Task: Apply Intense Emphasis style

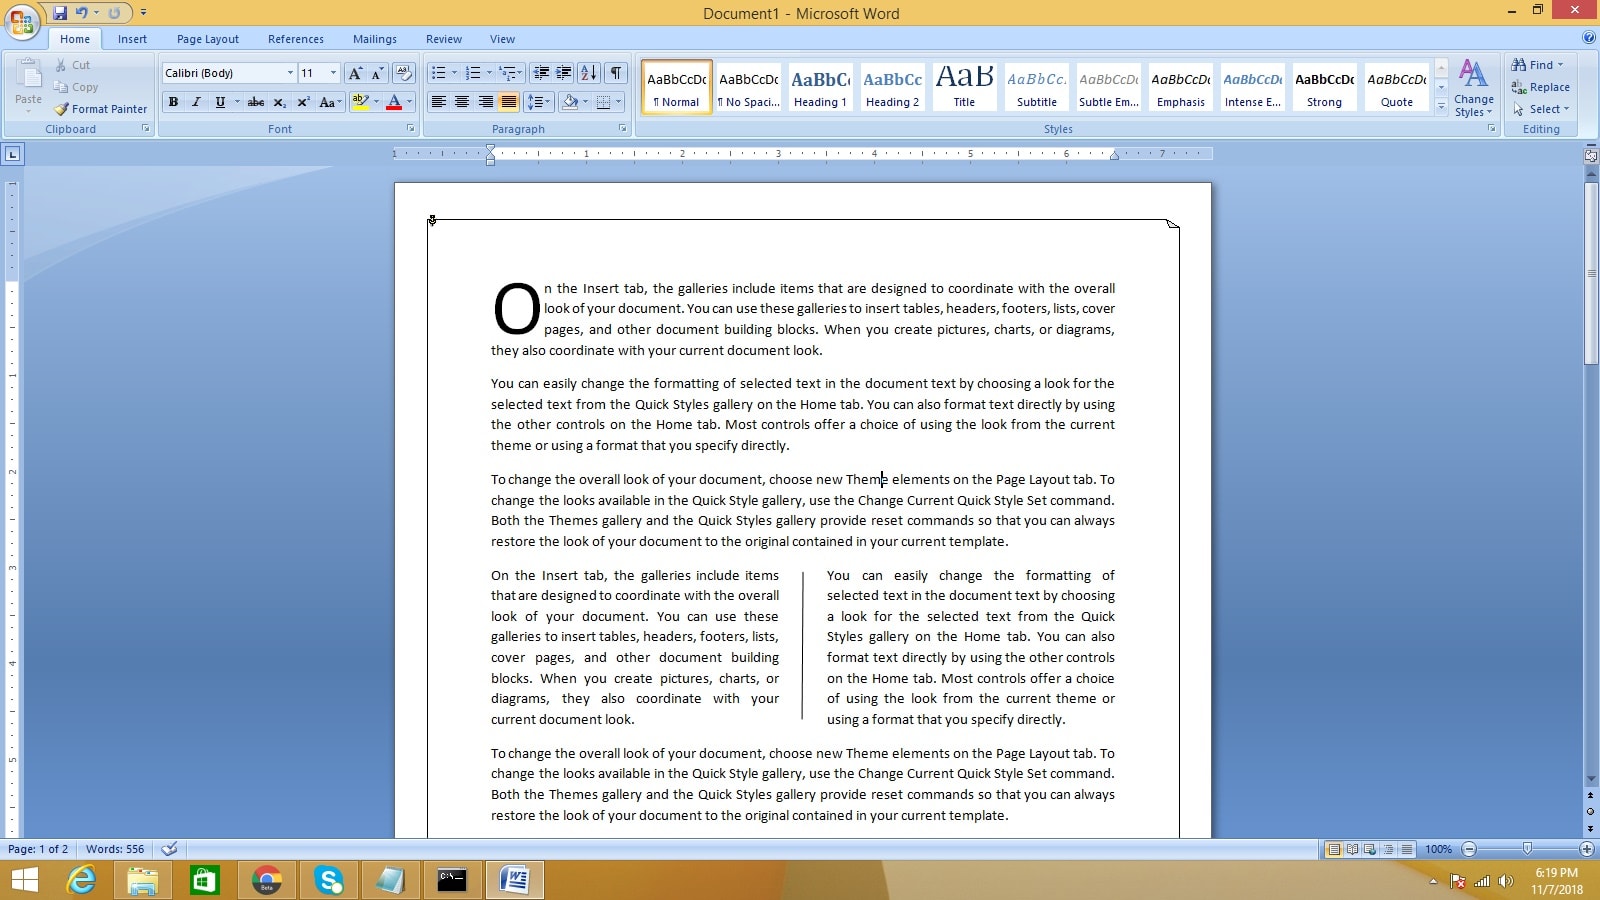Action: point(1252,87)
